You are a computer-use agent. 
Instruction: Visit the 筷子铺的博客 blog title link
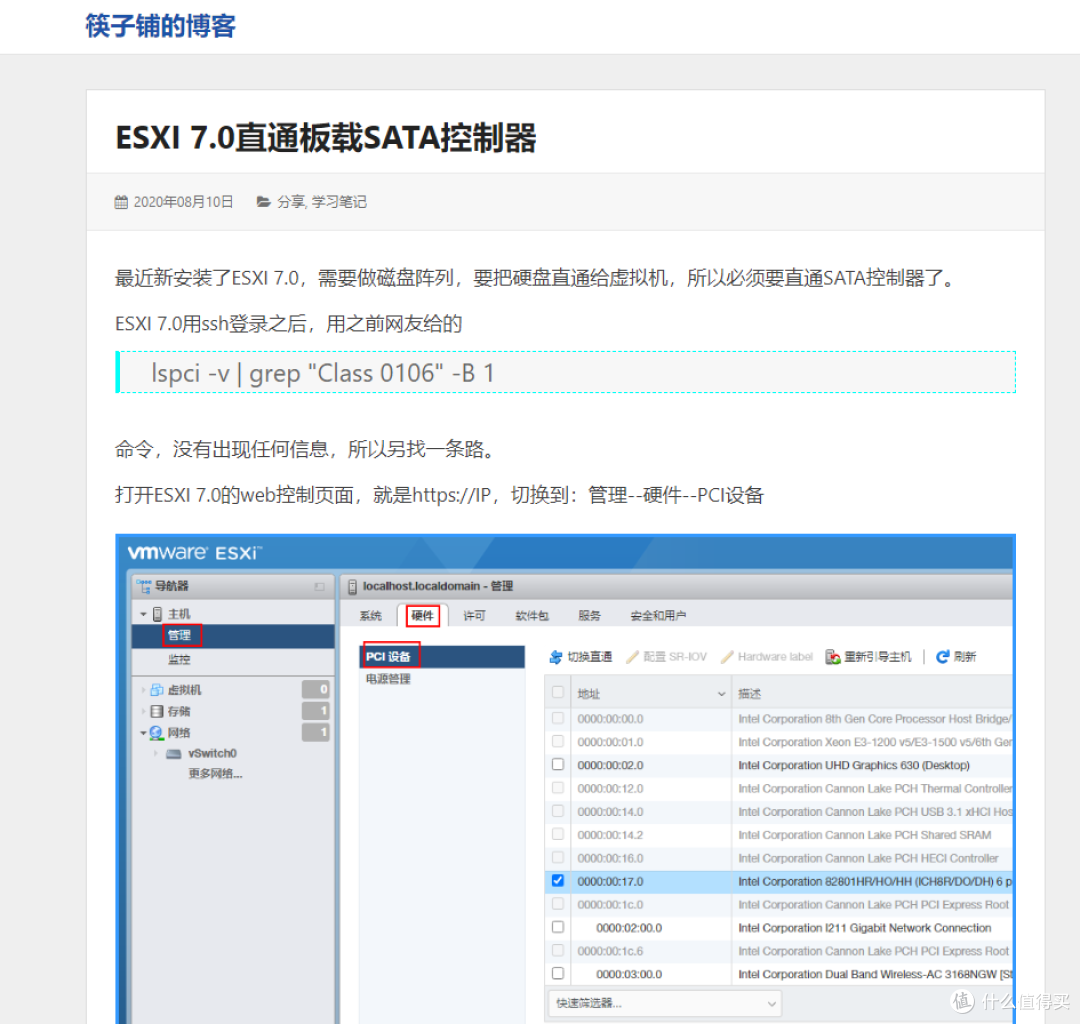pyautogui.click(x=160, y=26)
